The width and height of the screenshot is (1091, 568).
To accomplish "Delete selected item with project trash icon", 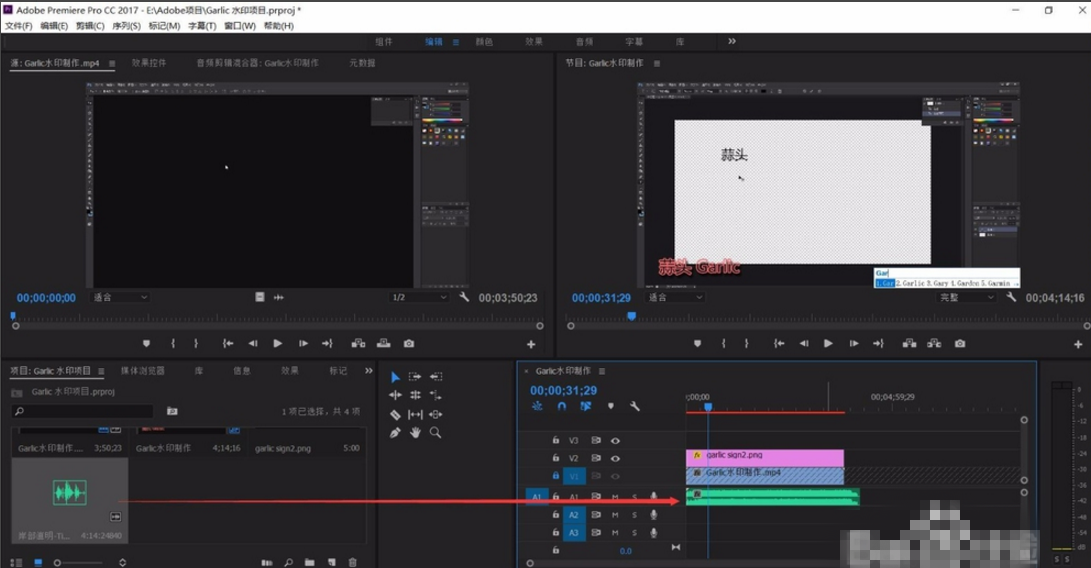I will [x=353, y=563].
